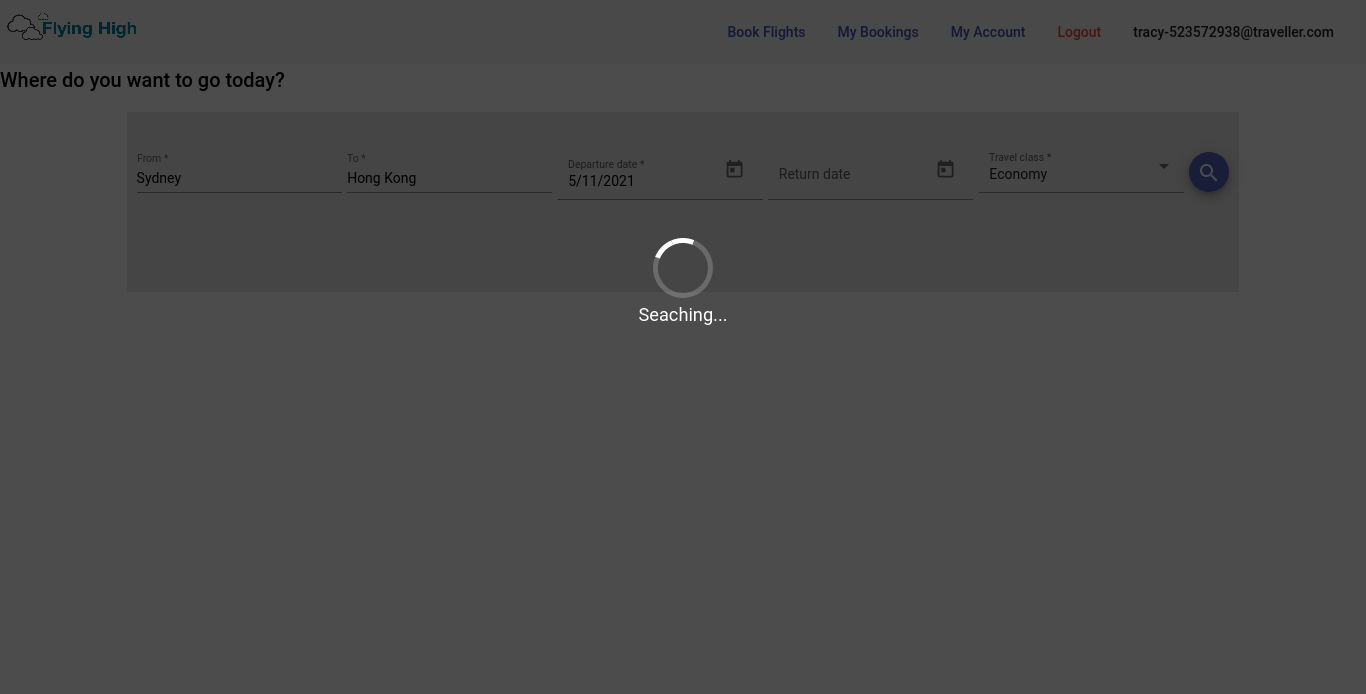This screenshot has width=1366, height=694.
Task: Open My Account page
Action: point(988,32)
